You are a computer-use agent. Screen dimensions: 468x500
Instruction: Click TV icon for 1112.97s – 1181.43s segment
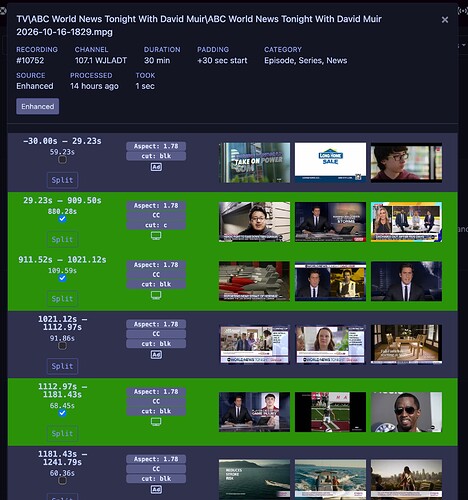[156, 422]
